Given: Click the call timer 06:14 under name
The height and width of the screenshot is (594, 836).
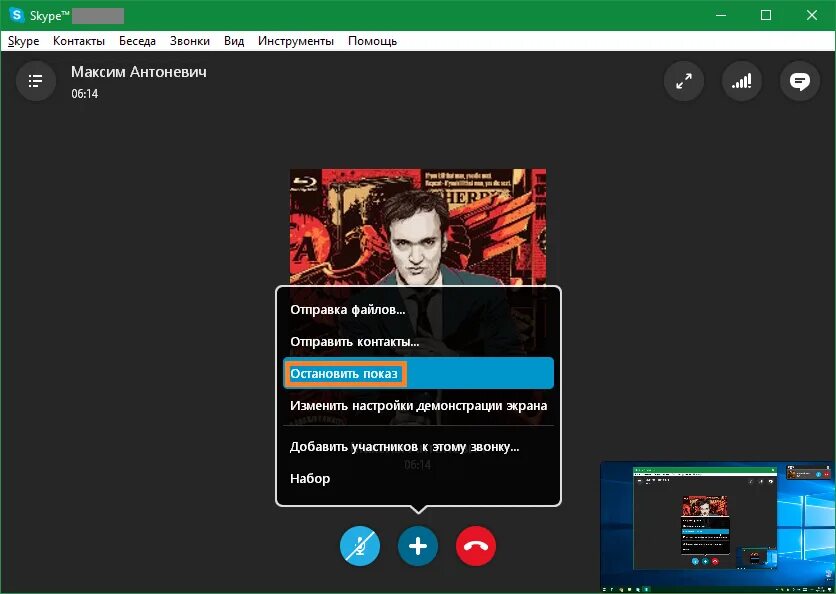Looking at the screenshot, I should 85,94.
